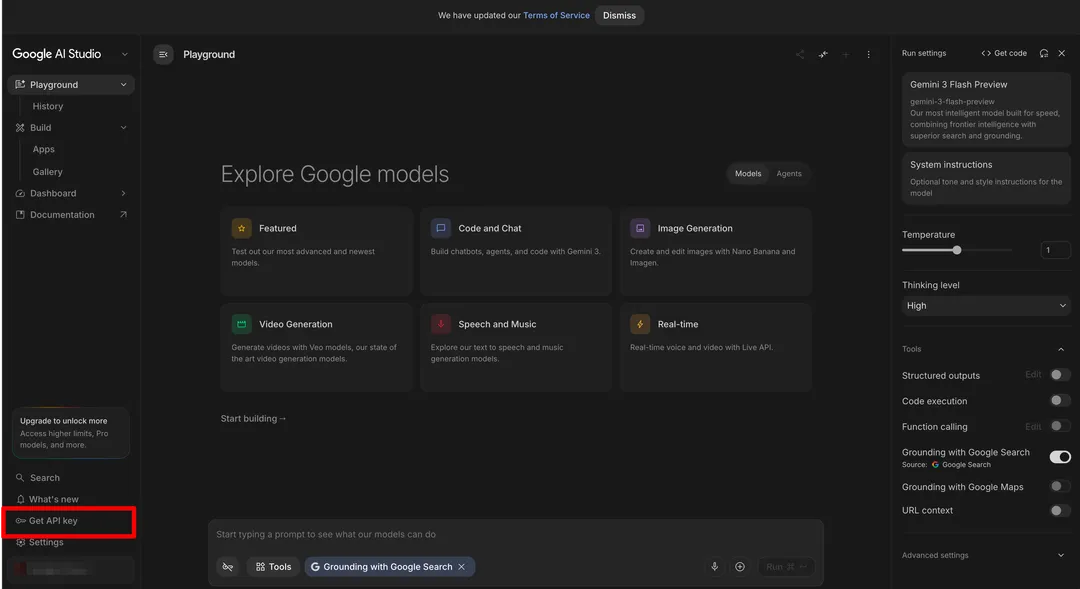
Task: Click the Temperature slider handle
Action: tap(957, 250)
